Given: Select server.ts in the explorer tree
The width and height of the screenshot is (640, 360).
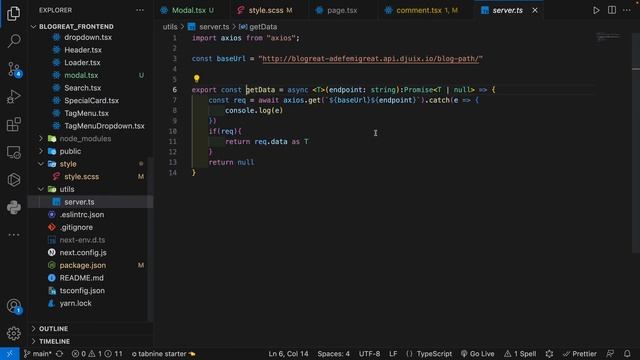Looking at the screenshot, I should coord(79,202).
